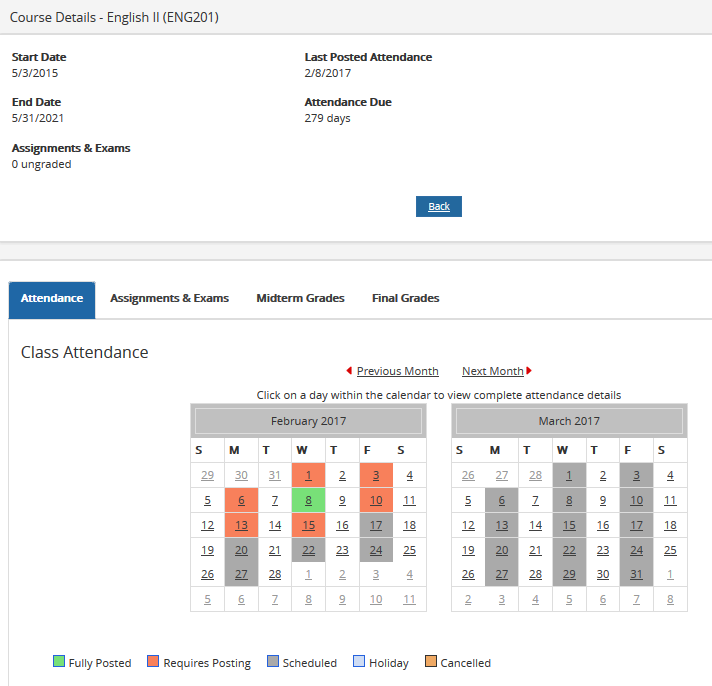Image resolution: width=712 pixels, height=686 pixels.
Task: Open the Previous Month link
Action: click(397, 371)
